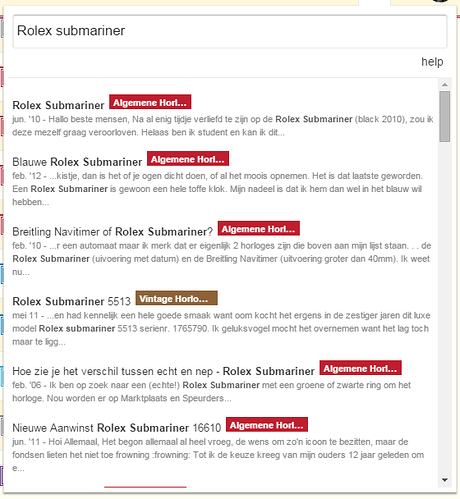Open the 'Rolex Submariner 5513' topic
This screenshot has height=499, width=460.
click(x=71, y=301)
